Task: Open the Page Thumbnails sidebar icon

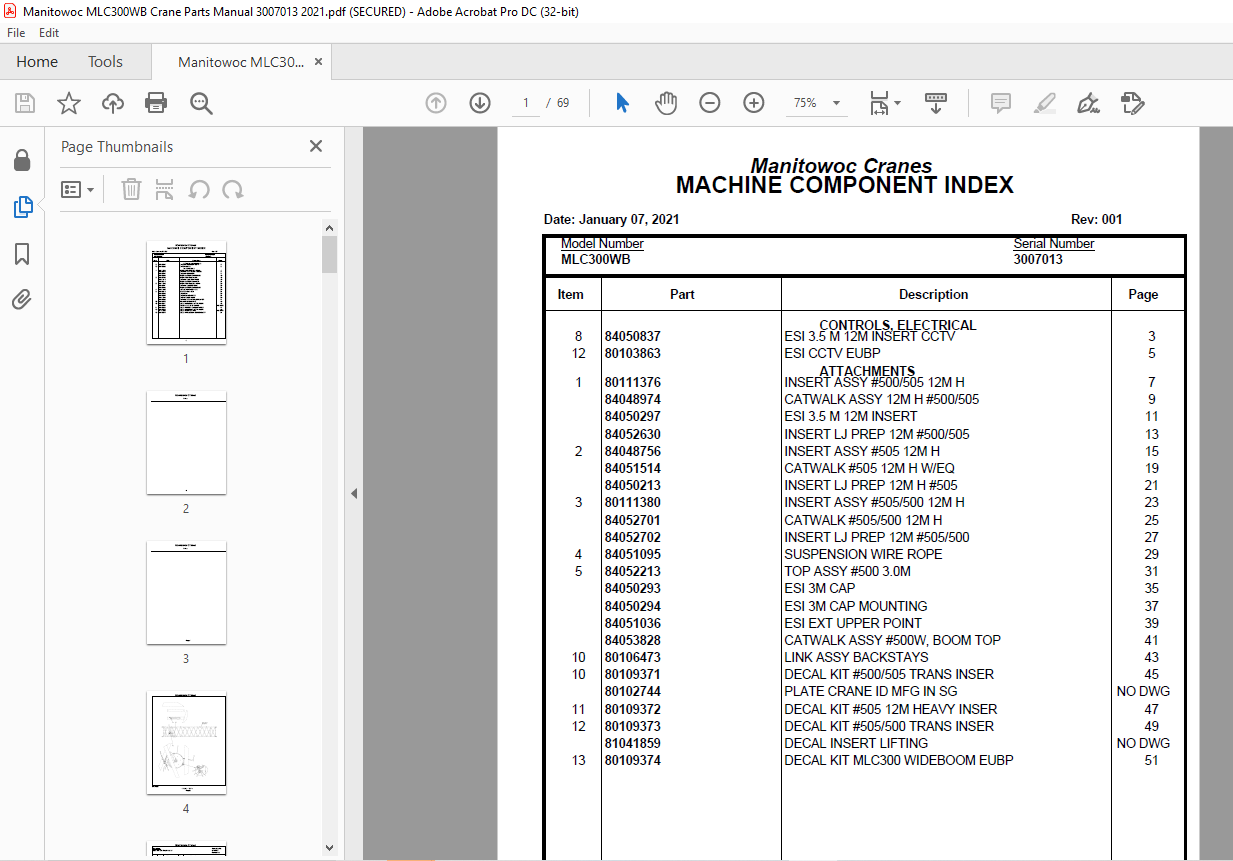Action: click(x=22, y=207)
